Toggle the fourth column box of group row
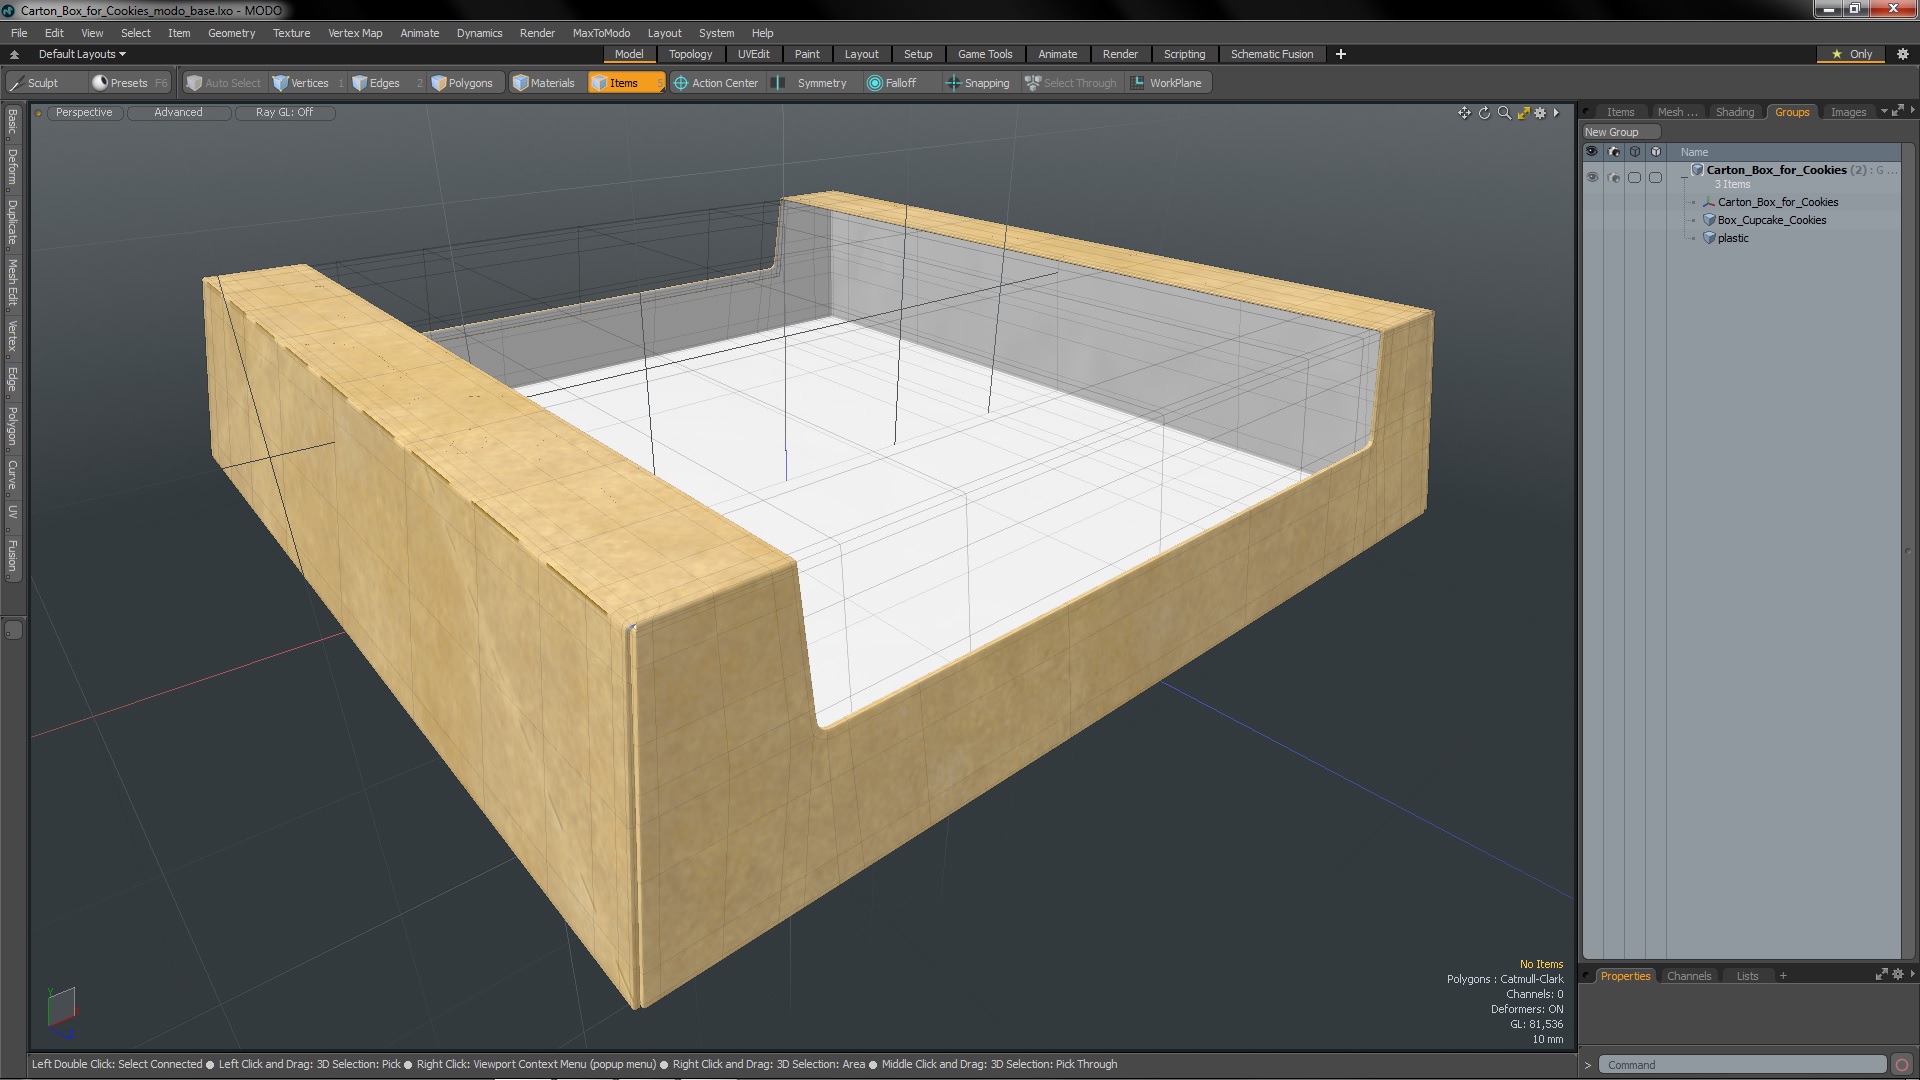 tap(1655, 177)
